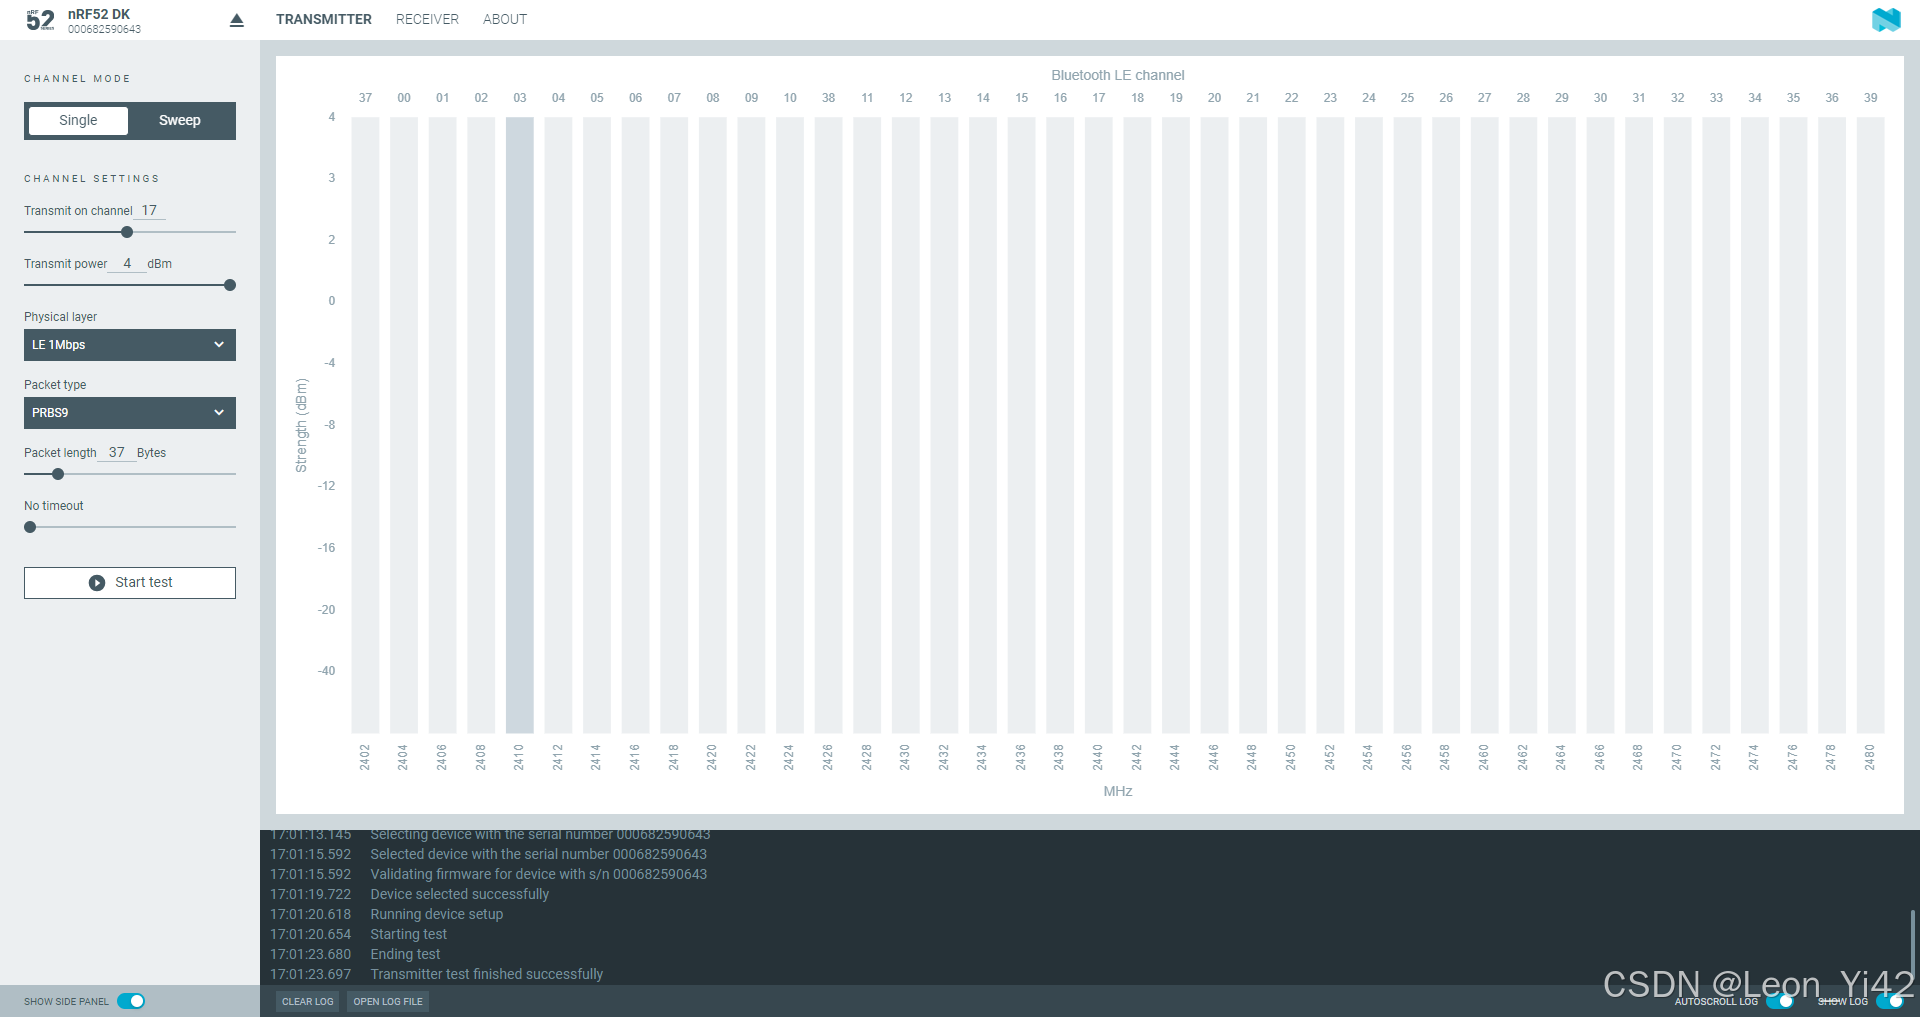Screen dimensions: 1920x1017
Task: Click log line 'Device selected successfully'
Action: tap(460, 894)
